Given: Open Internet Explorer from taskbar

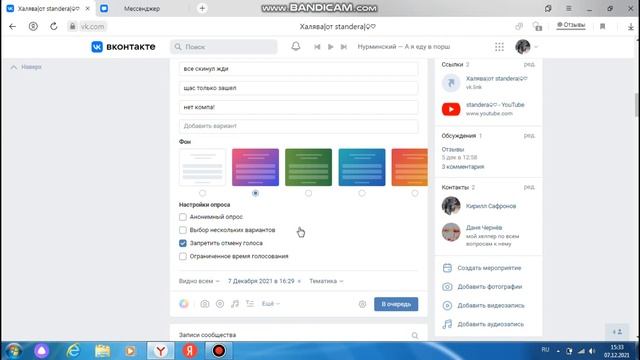Looking at the screenshot, I should pyautogui.click(x=73, y=351).
